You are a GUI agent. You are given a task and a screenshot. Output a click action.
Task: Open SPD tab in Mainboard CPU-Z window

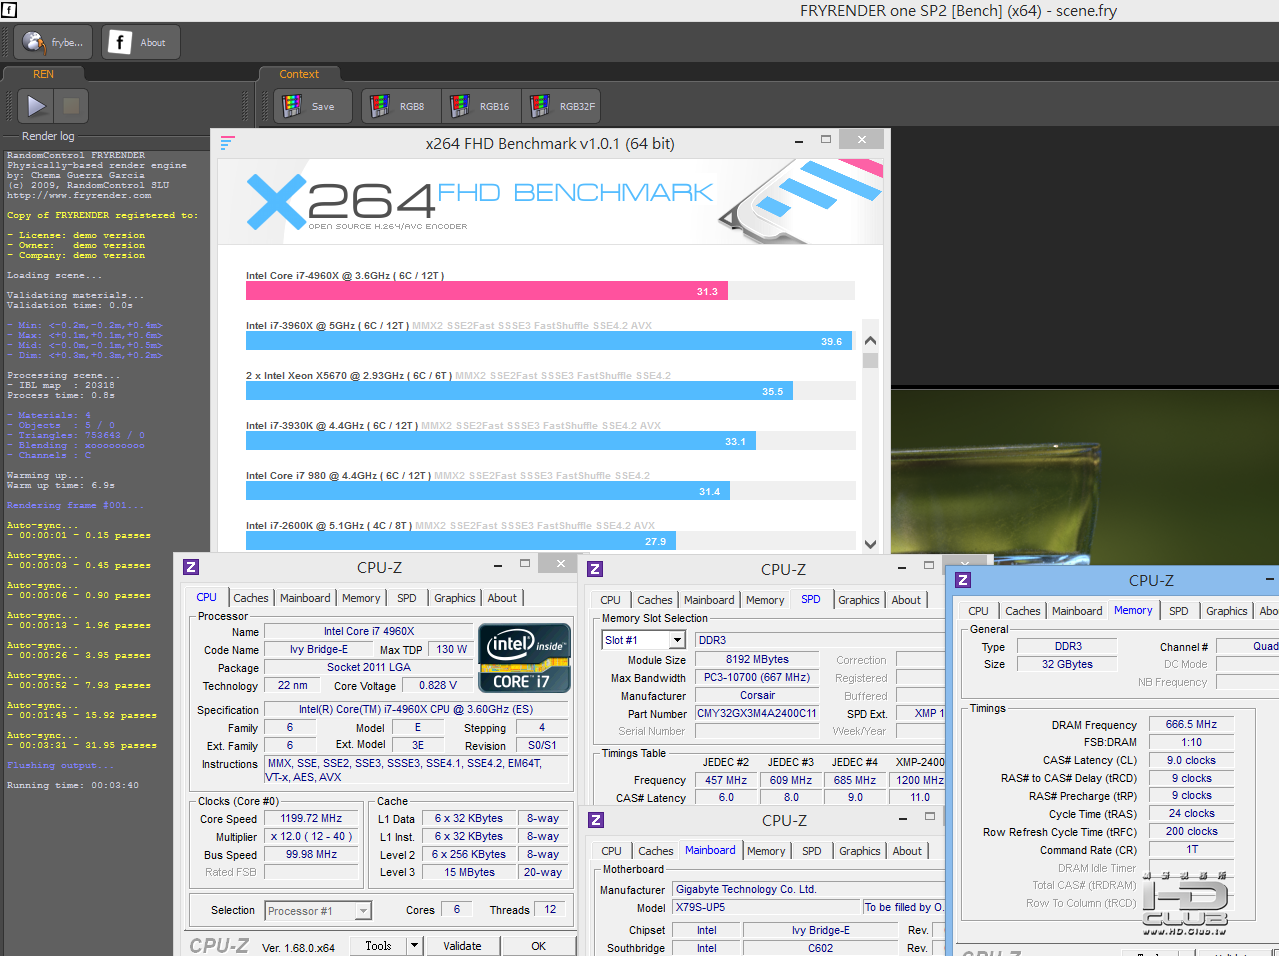(812, 851)
